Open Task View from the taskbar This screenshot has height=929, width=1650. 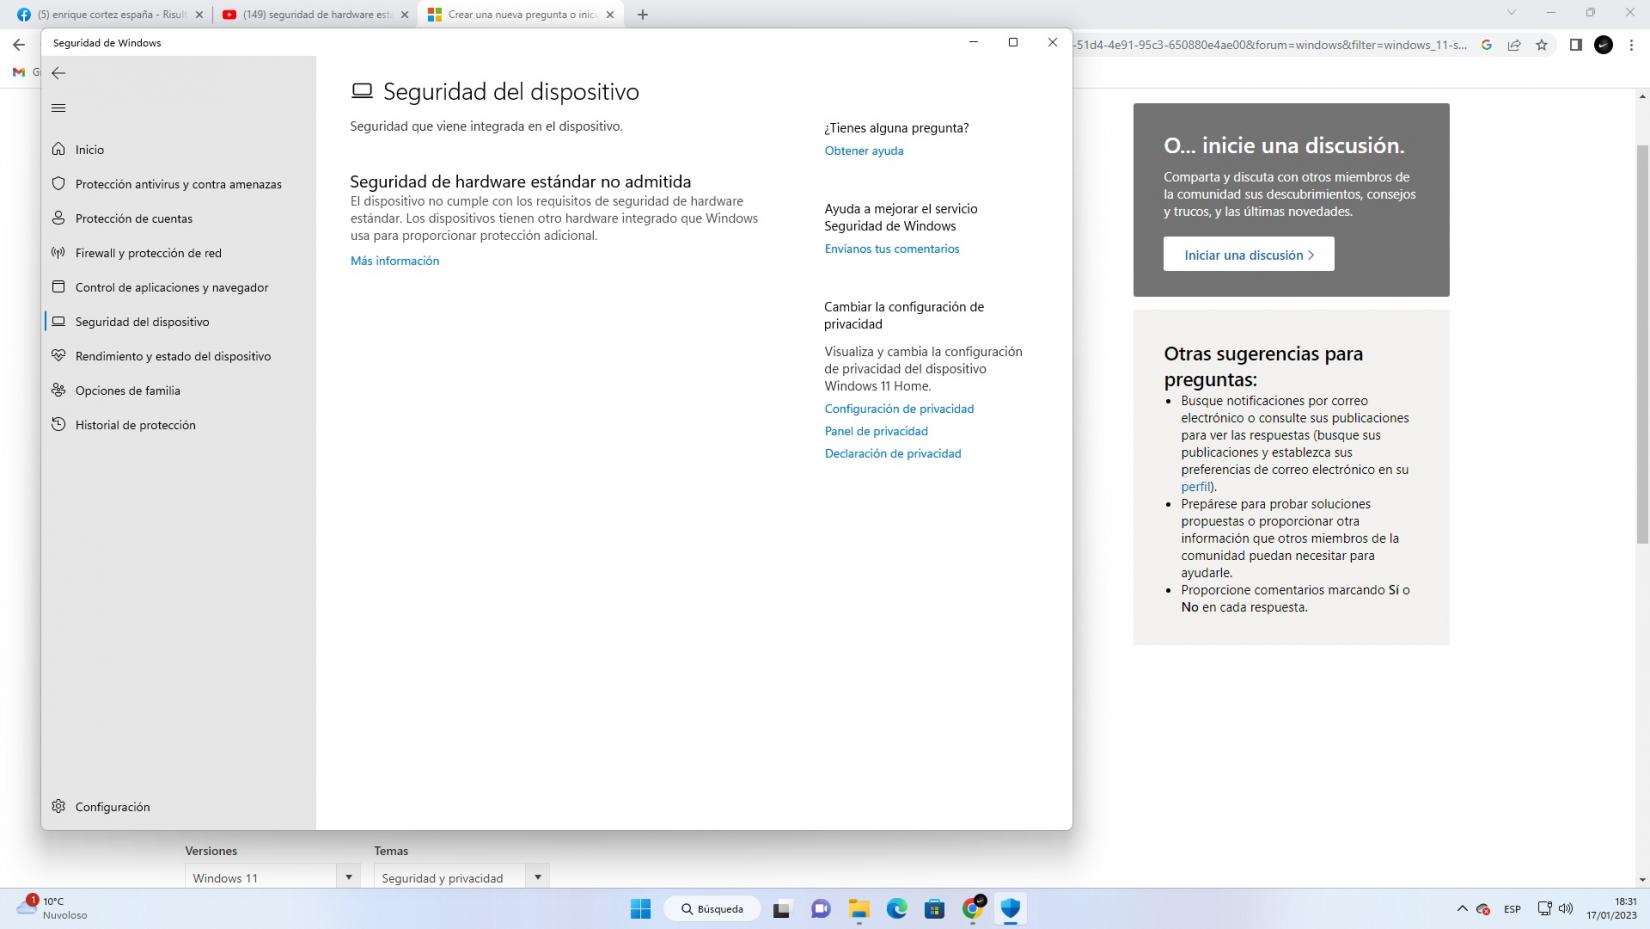pos(782,909)
